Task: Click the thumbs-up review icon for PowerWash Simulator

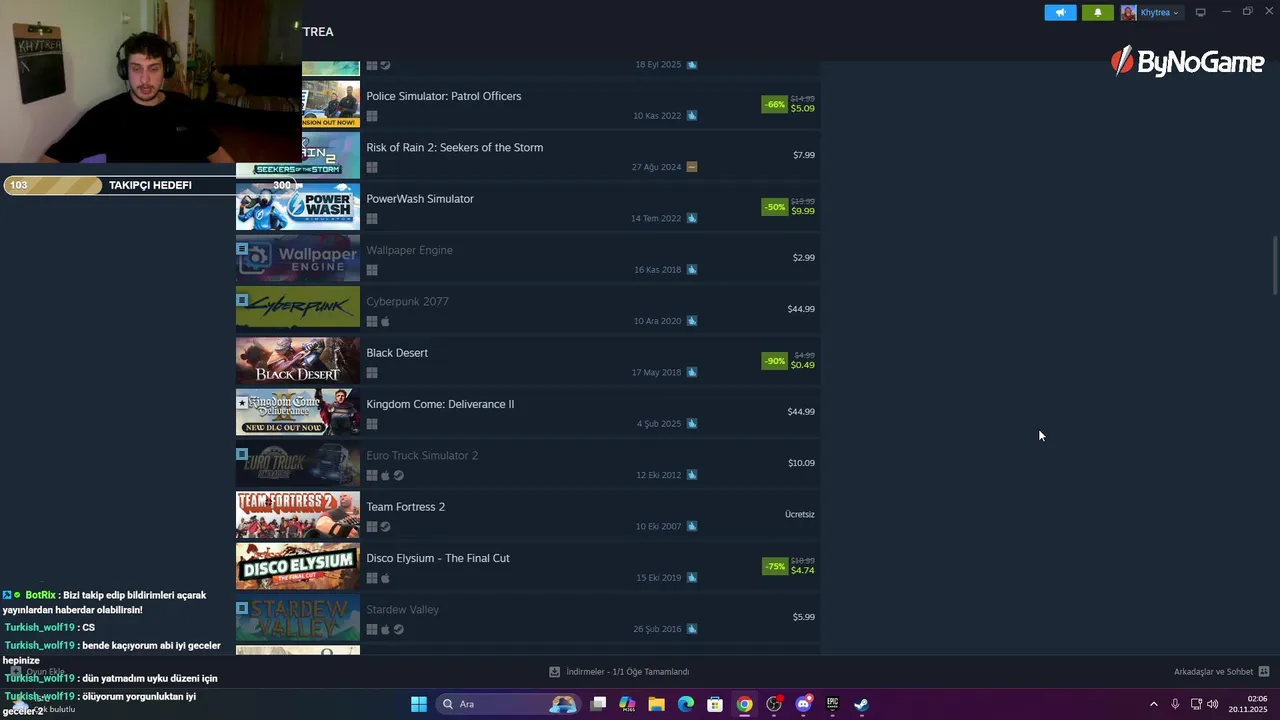Action: click(x=692, y=218)
